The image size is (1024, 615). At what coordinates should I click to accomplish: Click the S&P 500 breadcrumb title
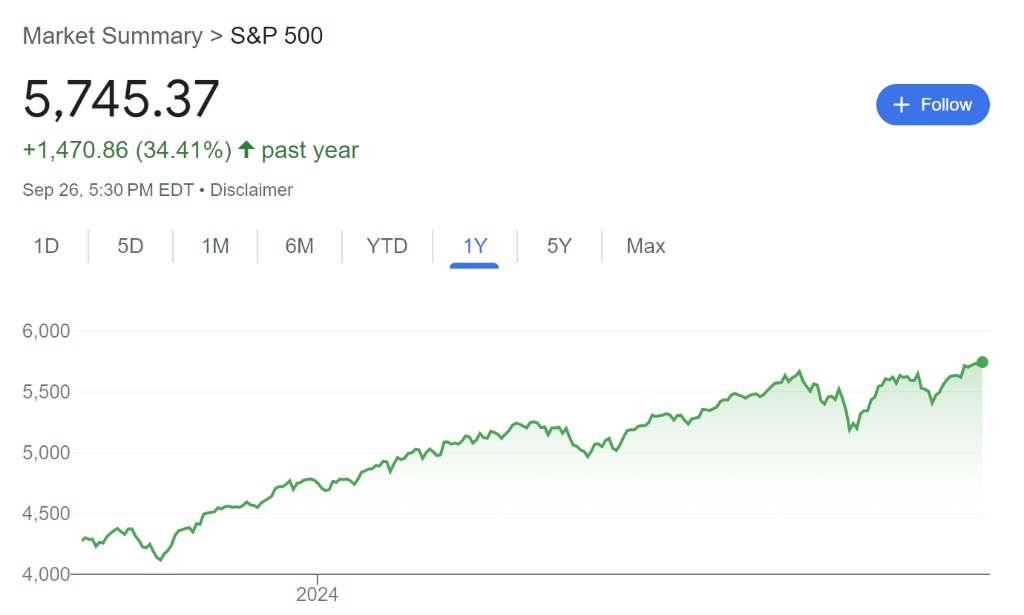(x=277, y=36)
